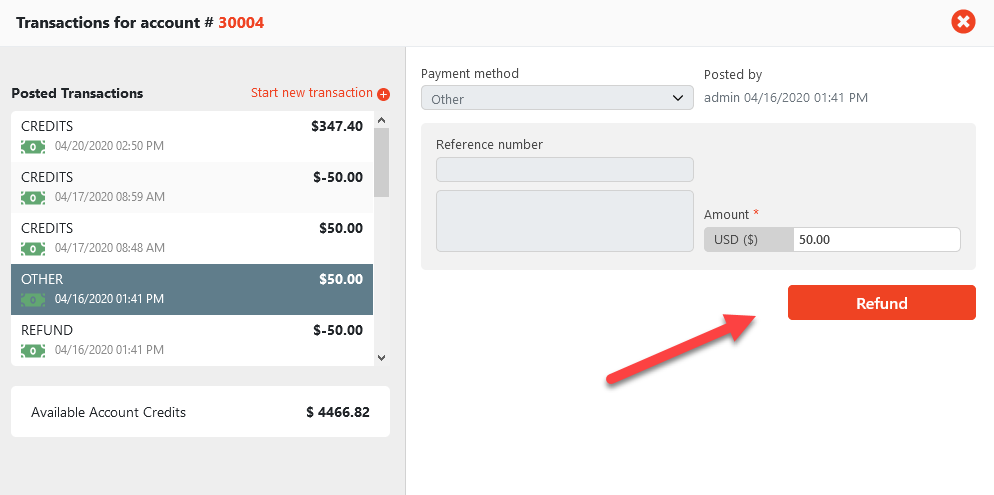Click money icon on 08:48 AM CREDITS transaction

(33, 248)
